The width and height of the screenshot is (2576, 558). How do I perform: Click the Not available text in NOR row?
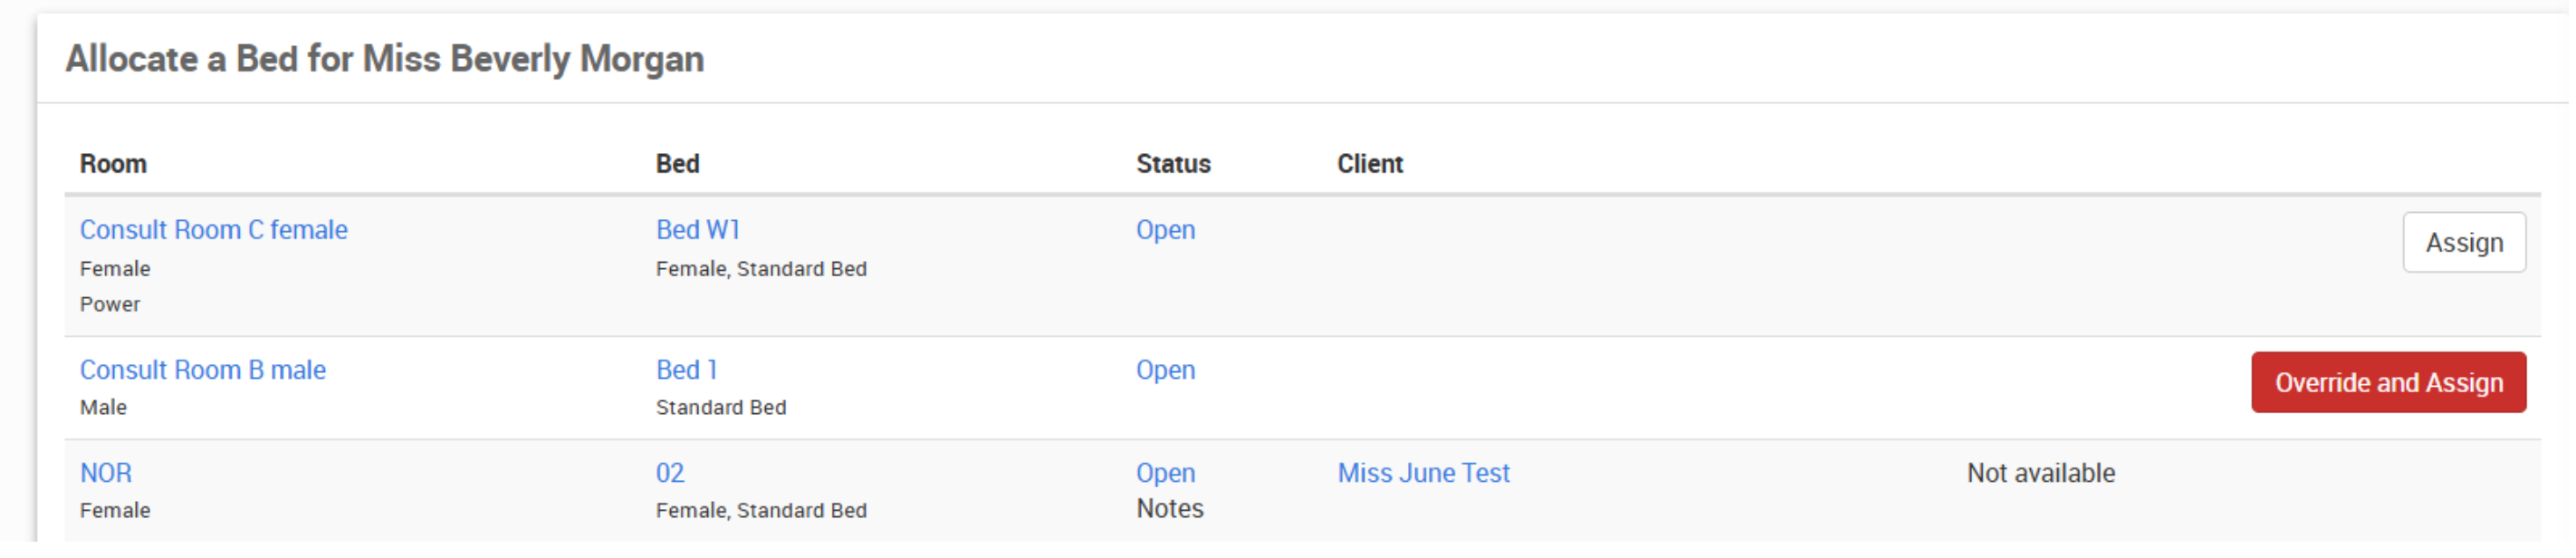tap(2042, 473)
